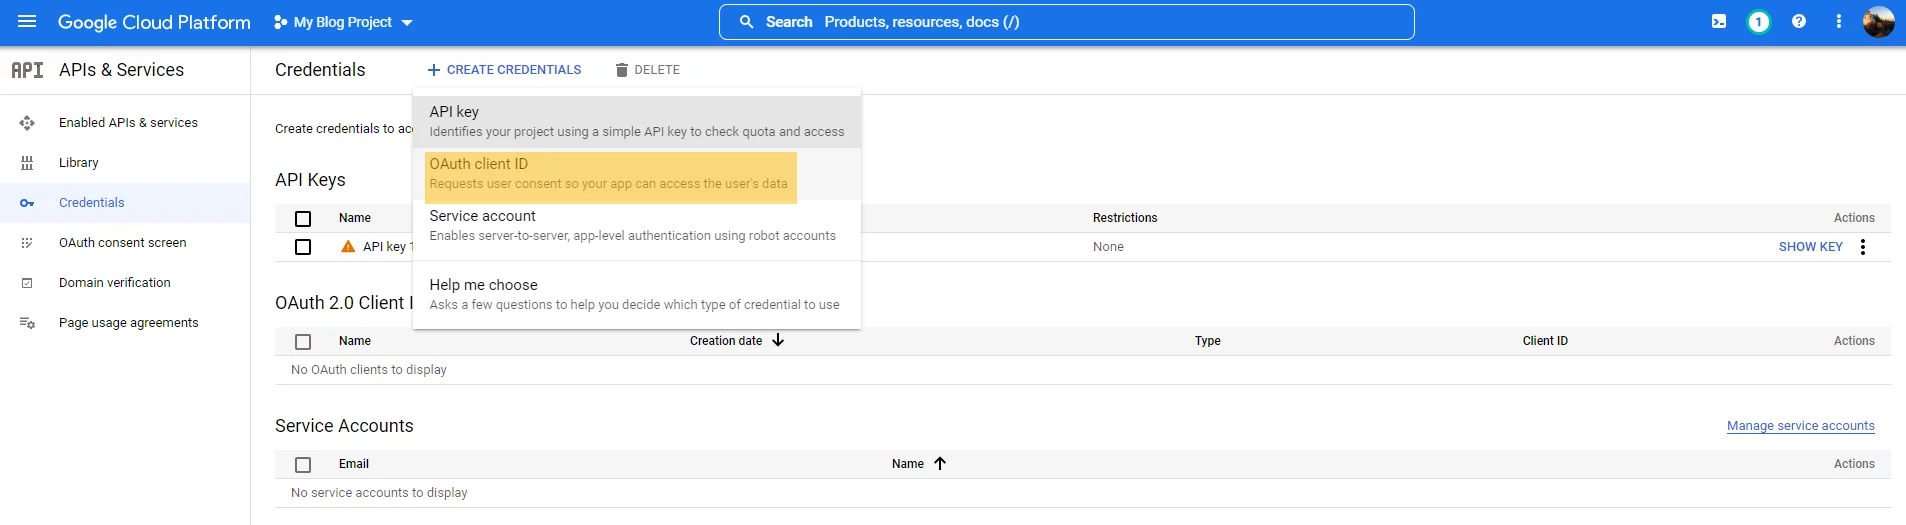Screen dimensions: 1906x525
Task: Open the Help question mark icon
Action: [1799, 22]
